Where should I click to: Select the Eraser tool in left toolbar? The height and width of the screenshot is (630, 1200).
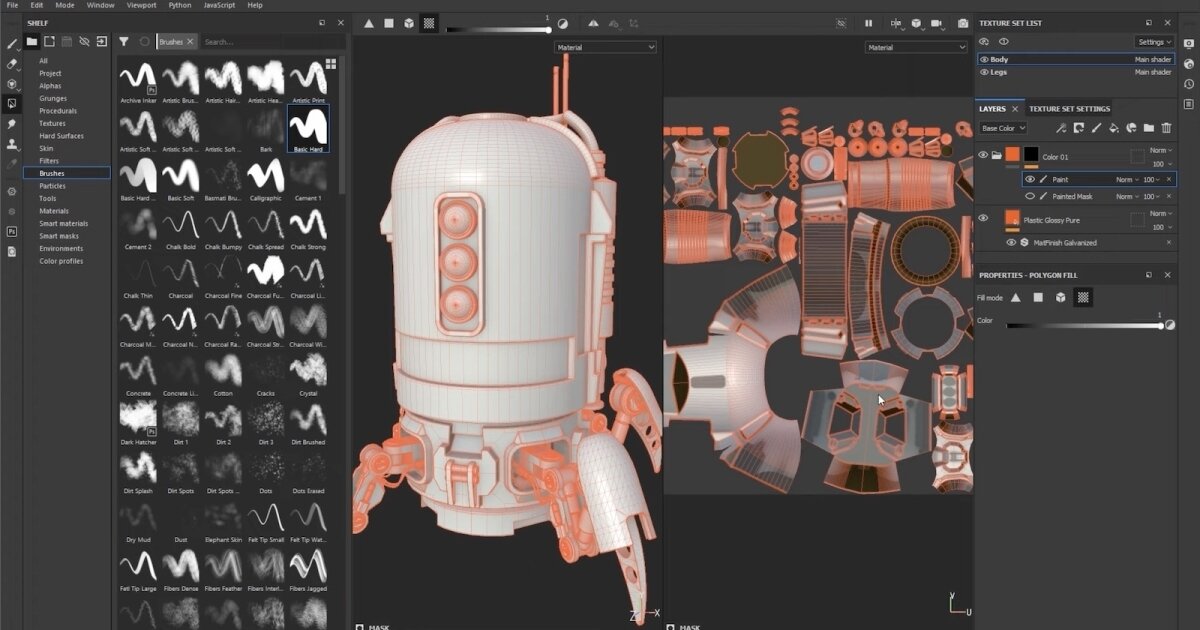pos(12,64)
